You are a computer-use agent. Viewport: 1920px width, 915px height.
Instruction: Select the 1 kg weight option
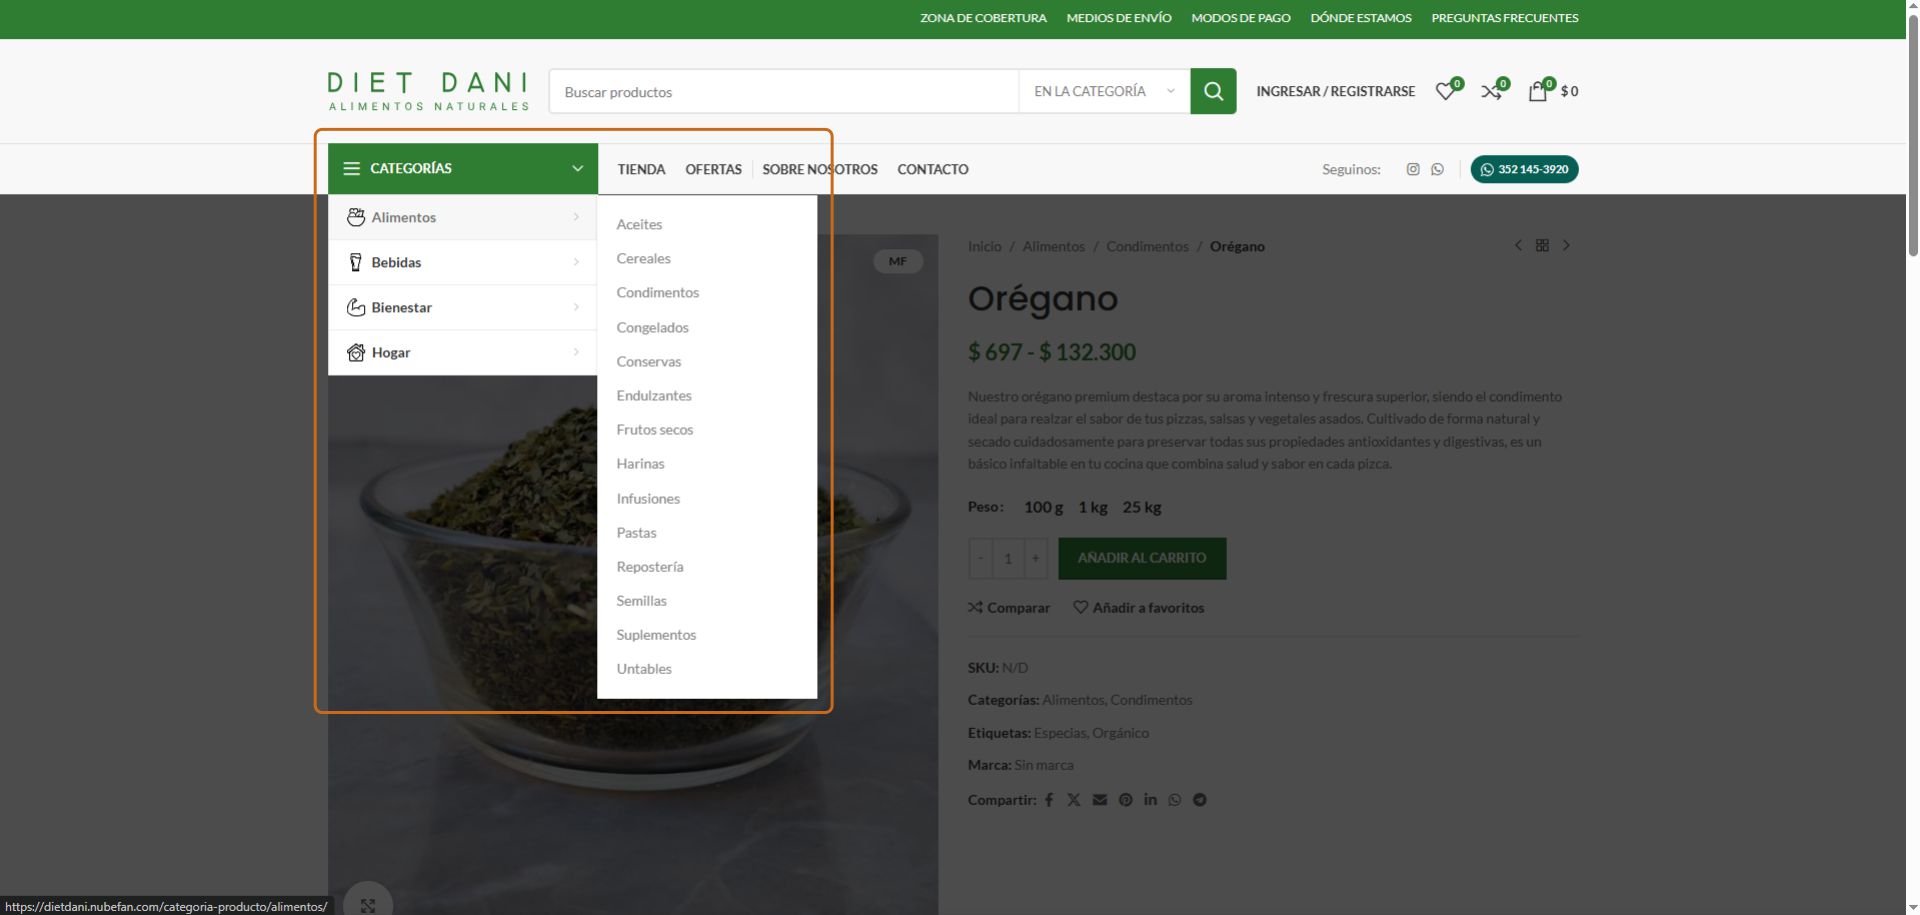click(x=1092, y=507)
